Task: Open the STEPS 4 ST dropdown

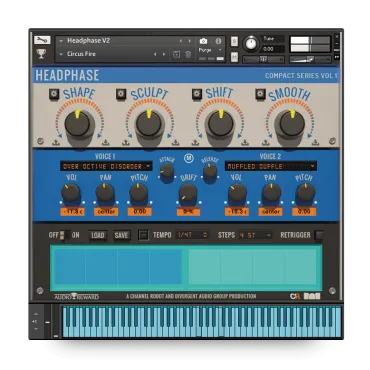Action: coord(255,235)
